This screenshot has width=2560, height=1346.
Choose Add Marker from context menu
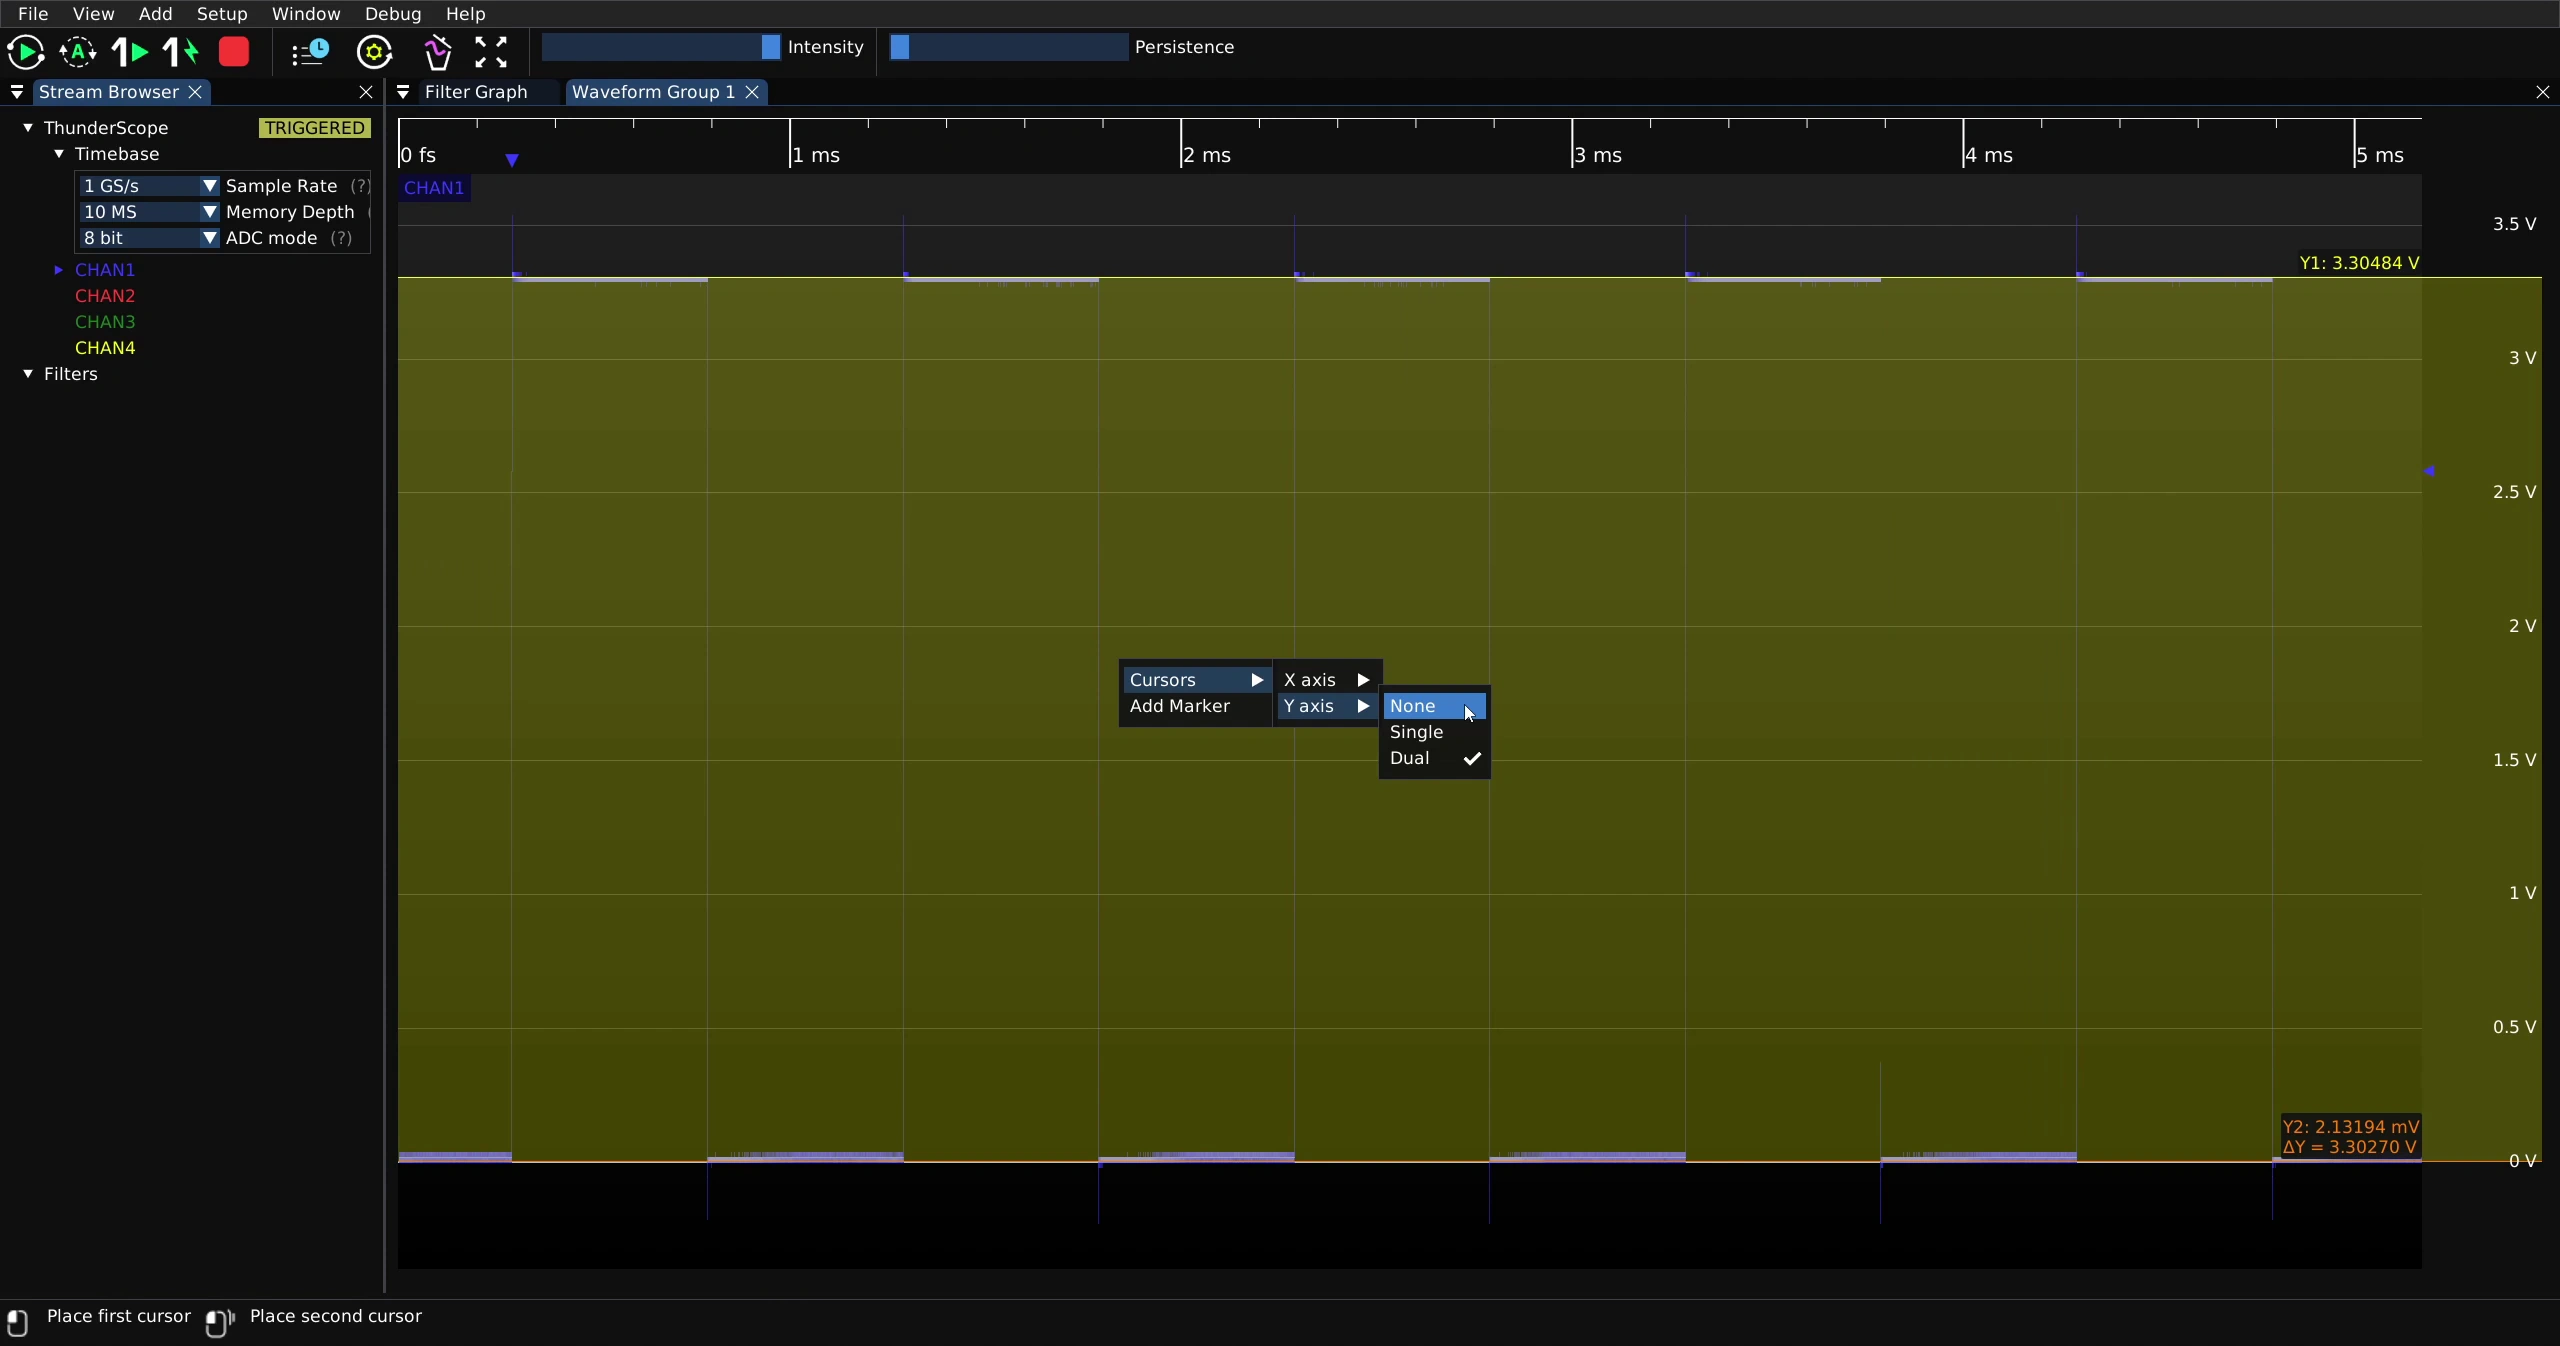point(1195,706)
